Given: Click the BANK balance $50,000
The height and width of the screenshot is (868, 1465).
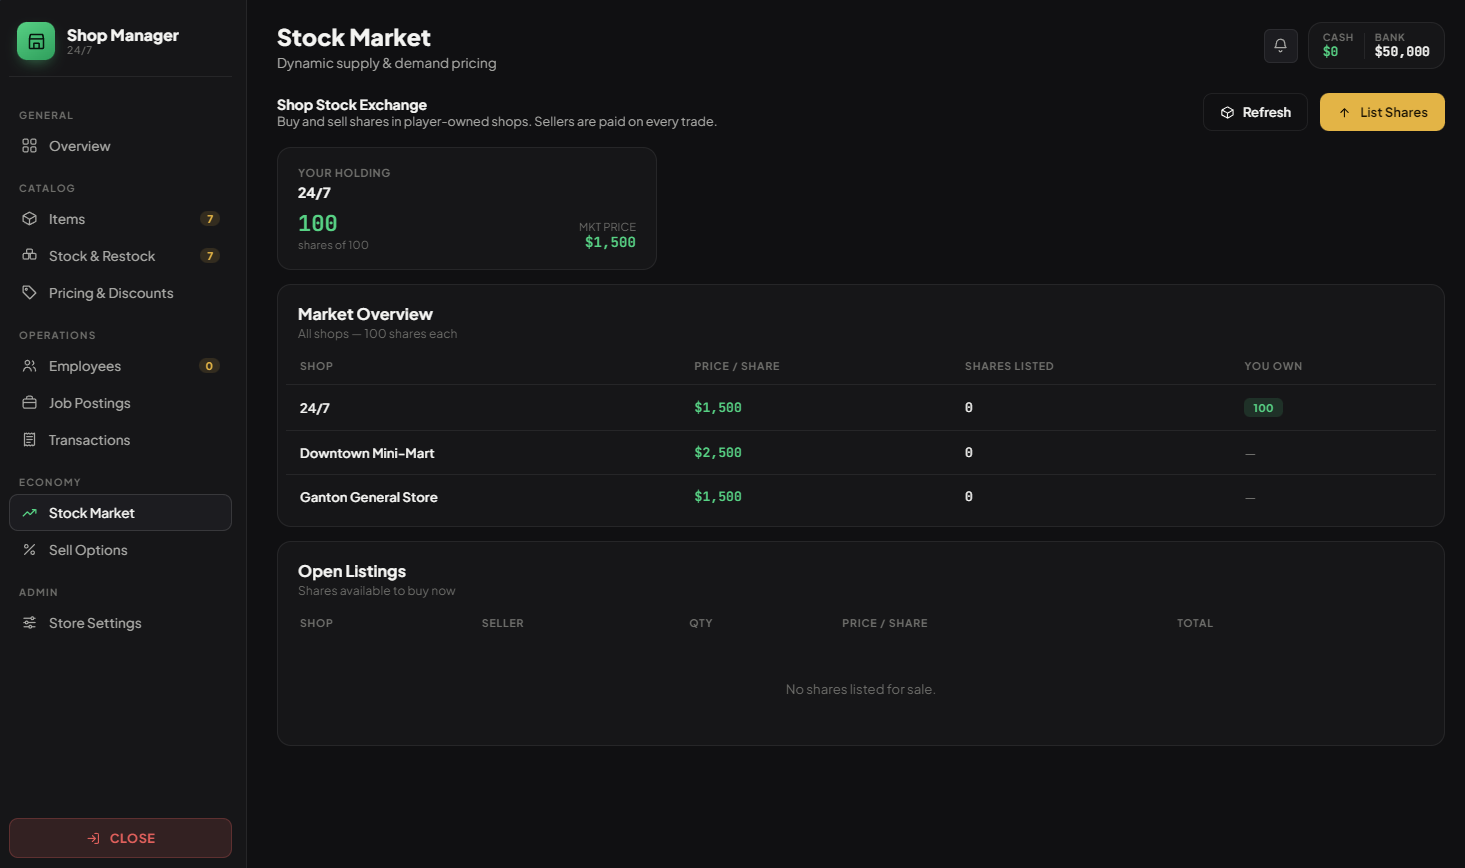Looking at the screenshot, I should point(1402,52).
